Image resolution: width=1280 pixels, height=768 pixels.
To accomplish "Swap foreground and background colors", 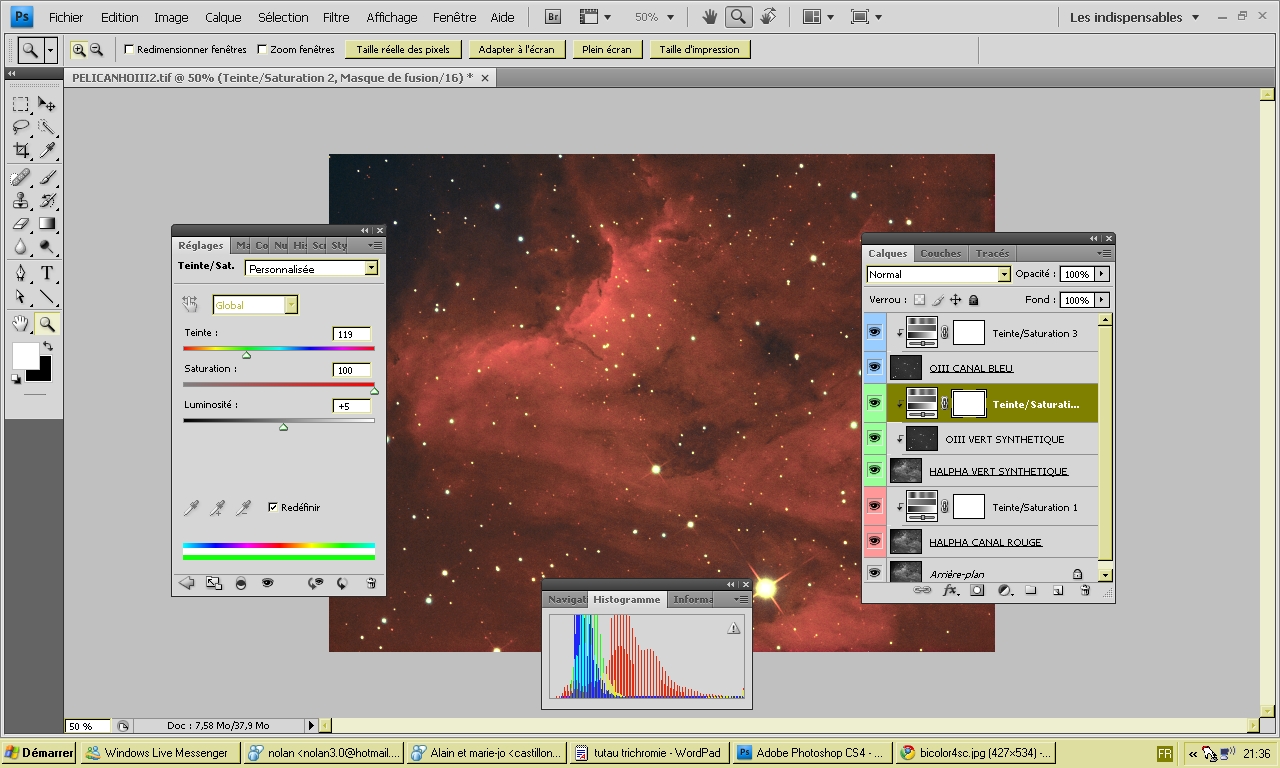I will (x=46, y=346).
